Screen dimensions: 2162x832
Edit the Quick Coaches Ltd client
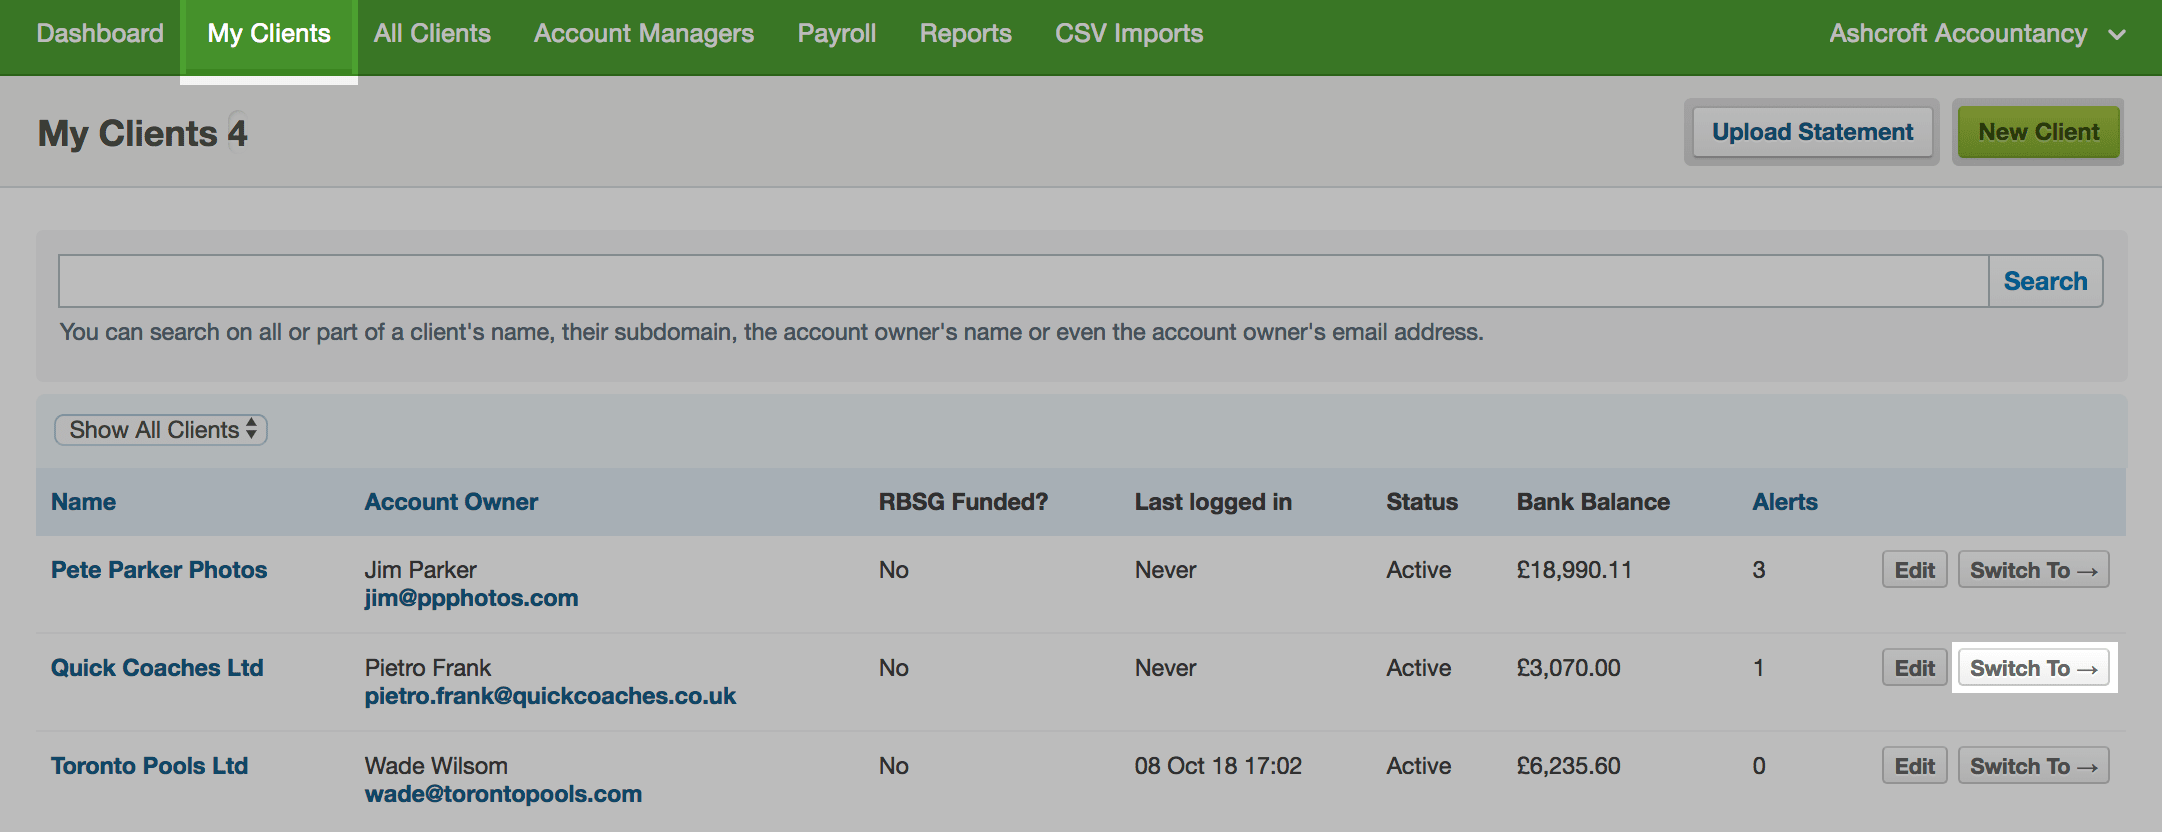pyautogui.click(x=1914, y=668)
